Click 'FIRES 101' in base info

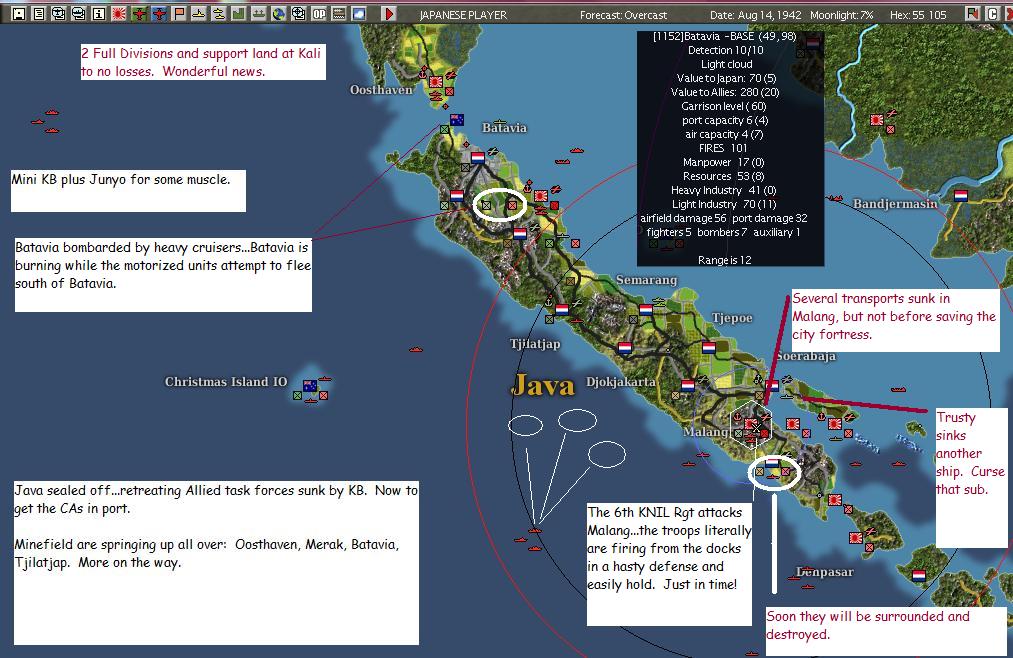pos(723,148)
